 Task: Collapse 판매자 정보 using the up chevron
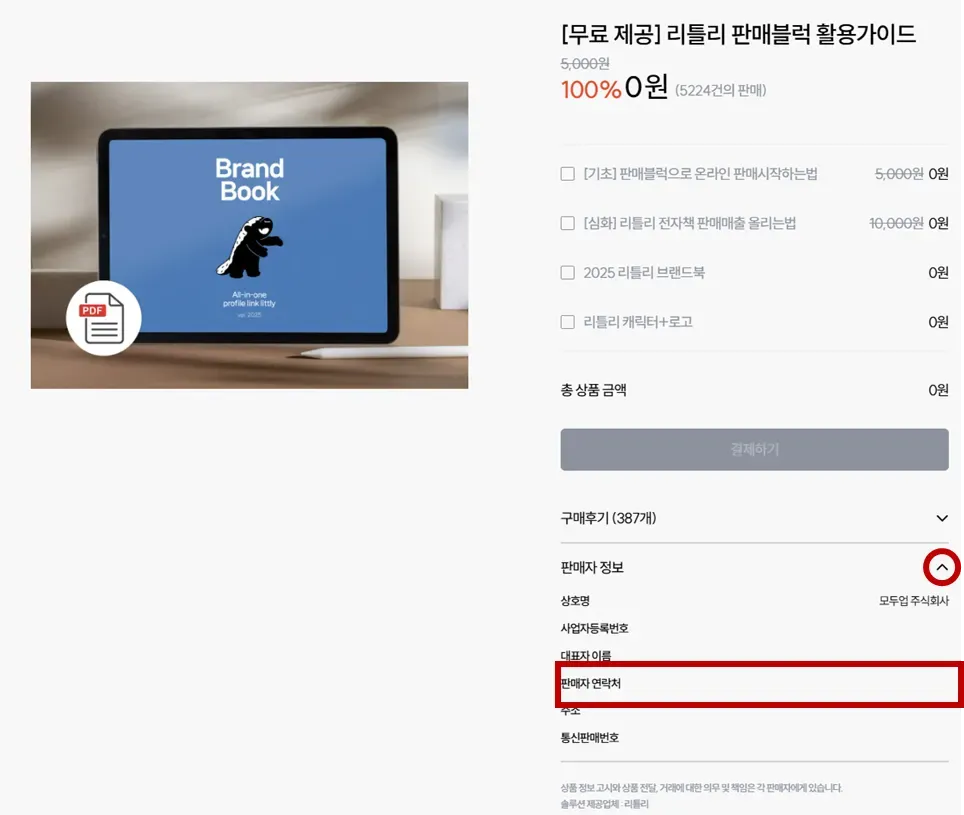click(x=941, y=567)
